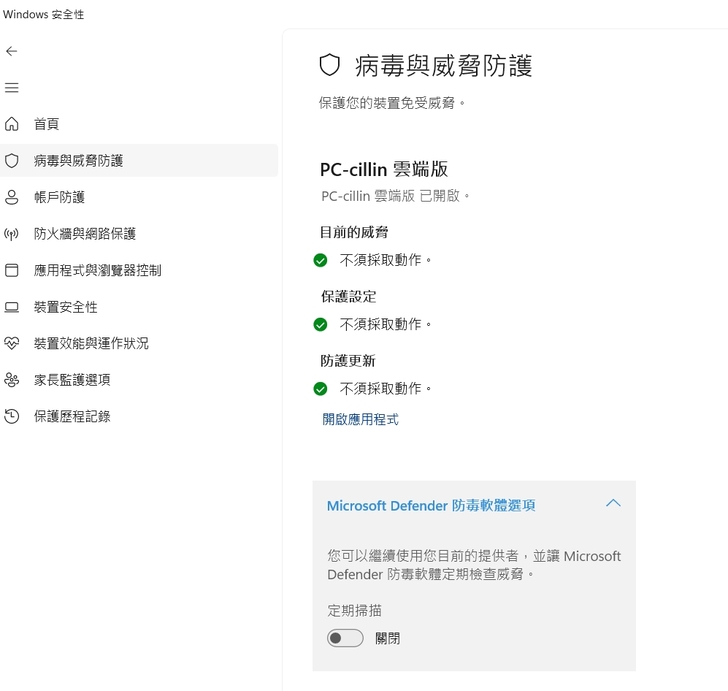Viewport: 728px width, 691px height.
Task: Click the family icon for 家長監護選項
Action: [x=12, y=380]
